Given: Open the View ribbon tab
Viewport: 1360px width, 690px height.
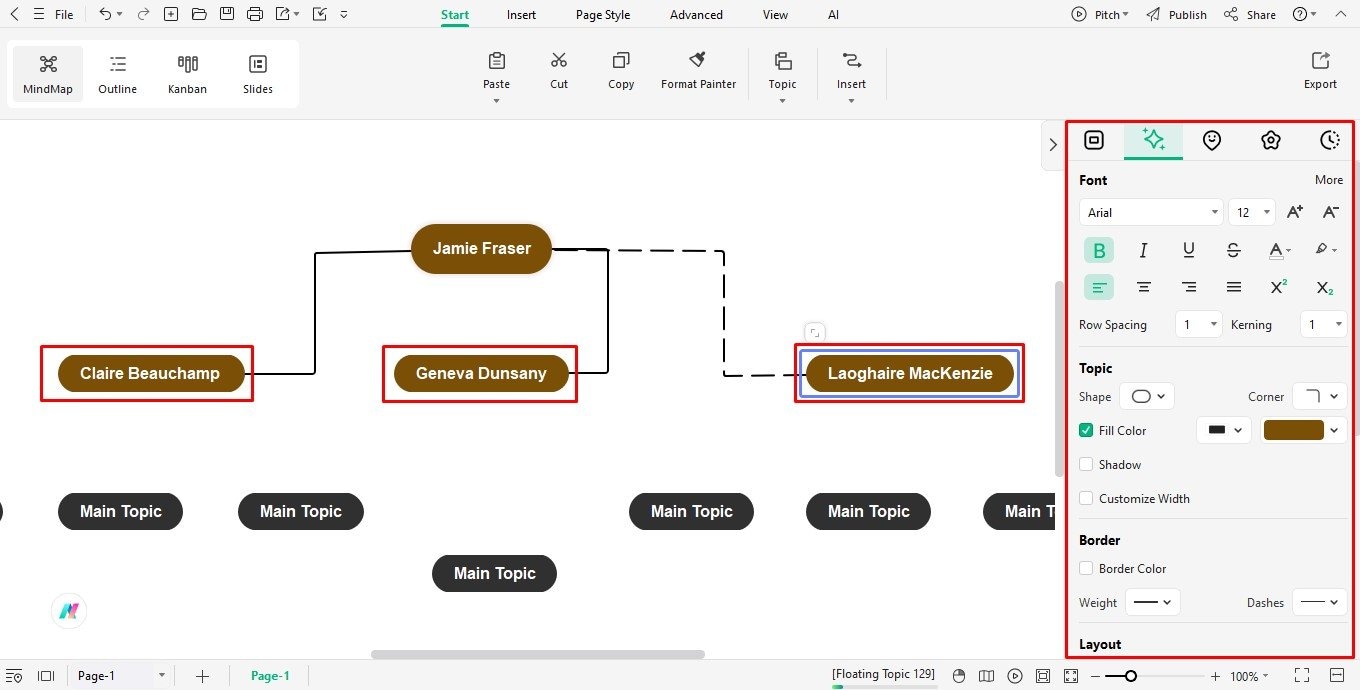Looking at the screenshot, I should 775,15.
